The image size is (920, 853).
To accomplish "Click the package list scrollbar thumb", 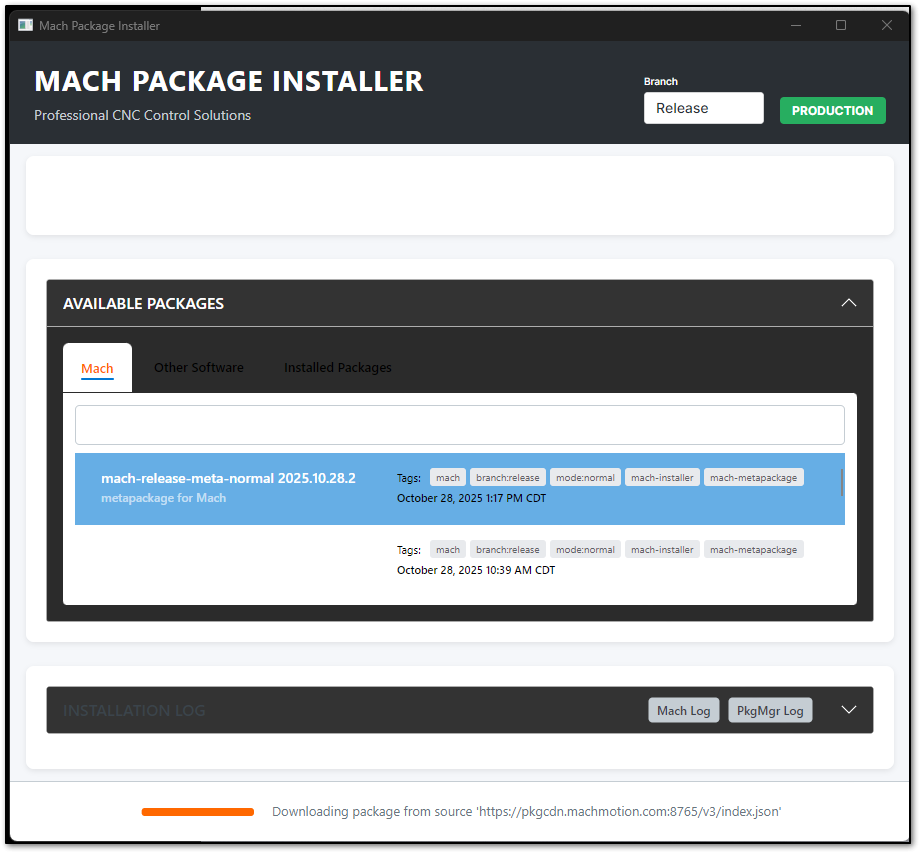I will pyautogui.click(x=842, y=482).
